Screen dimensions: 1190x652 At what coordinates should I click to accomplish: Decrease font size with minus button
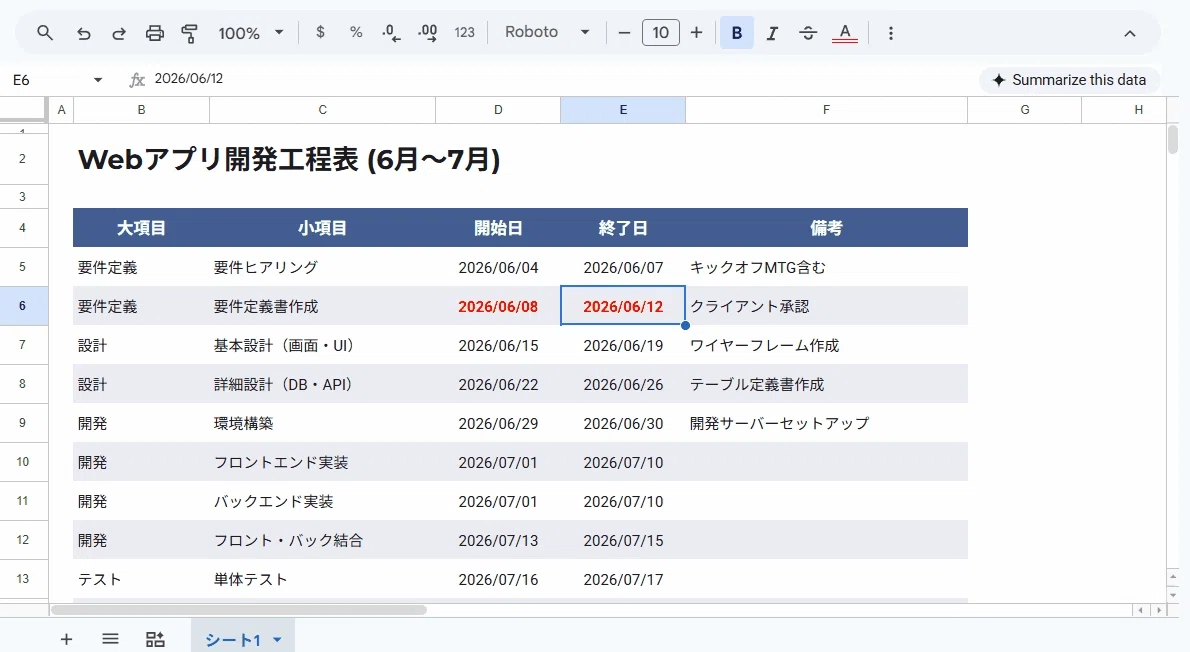point(624,33)
